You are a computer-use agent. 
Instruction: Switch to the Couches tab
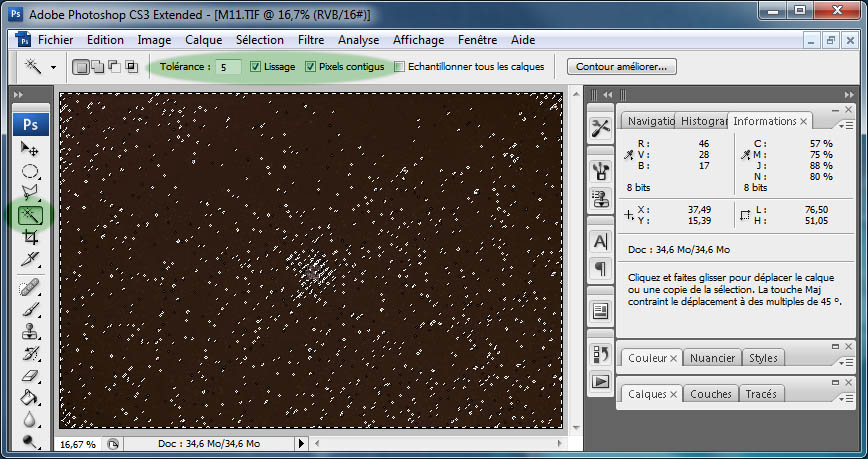pyautogui.click(x=711, y=394)
